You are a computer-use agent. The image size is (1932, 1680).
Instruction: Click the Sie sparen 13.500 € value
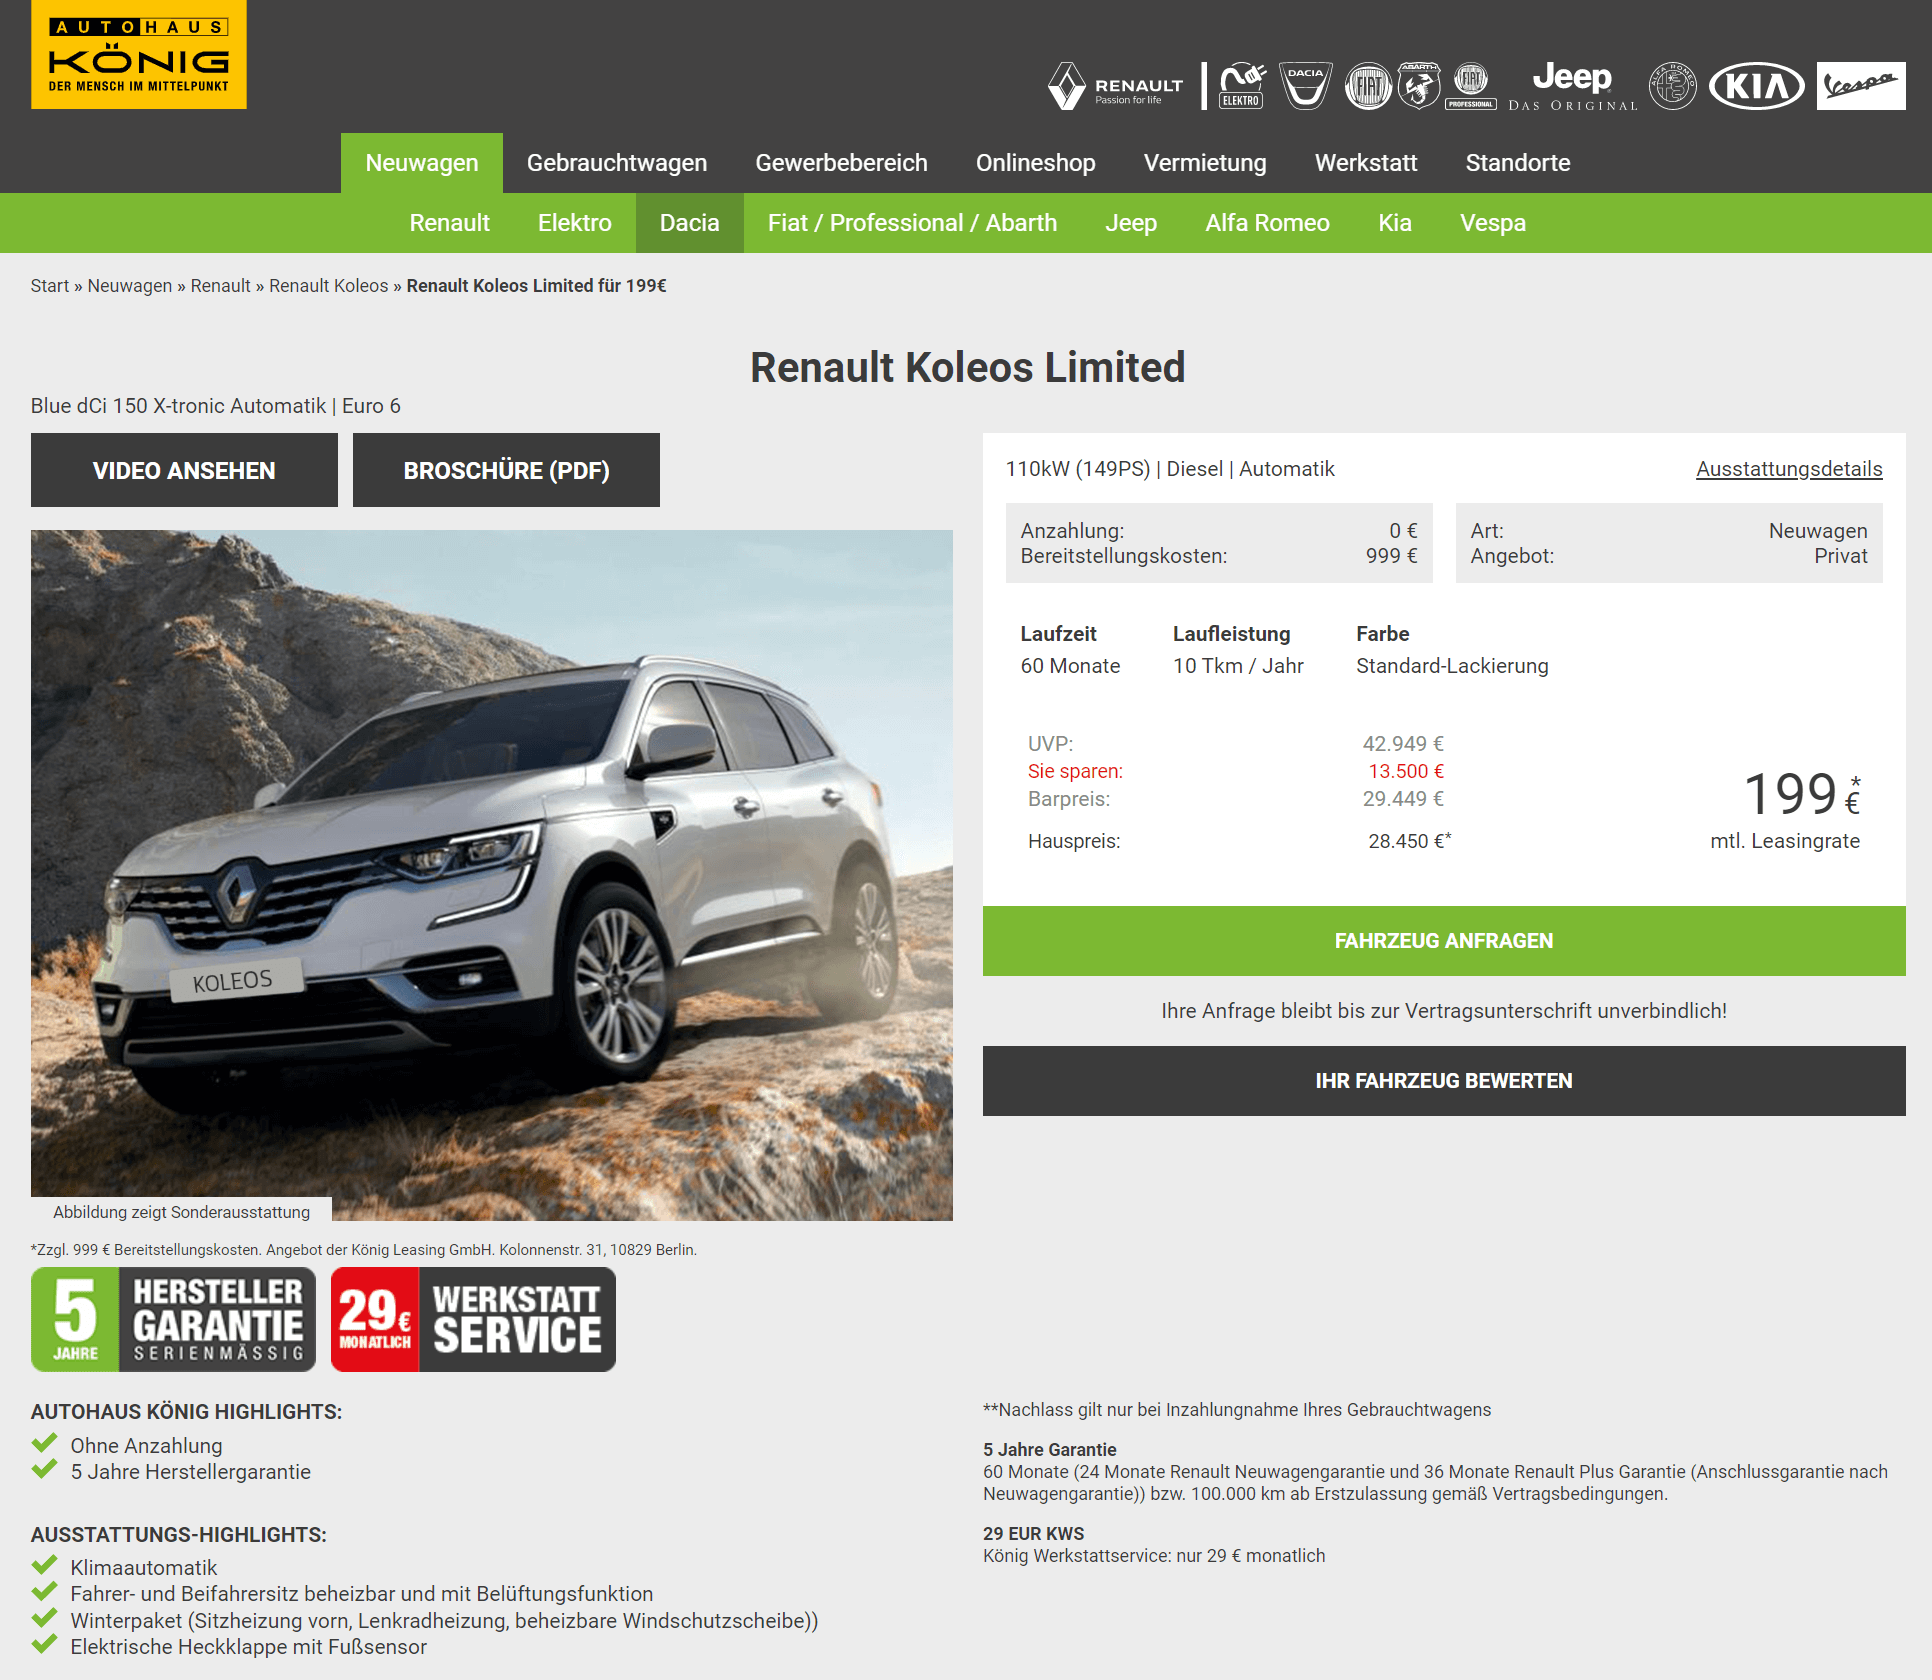click(x=1406, y=771)
